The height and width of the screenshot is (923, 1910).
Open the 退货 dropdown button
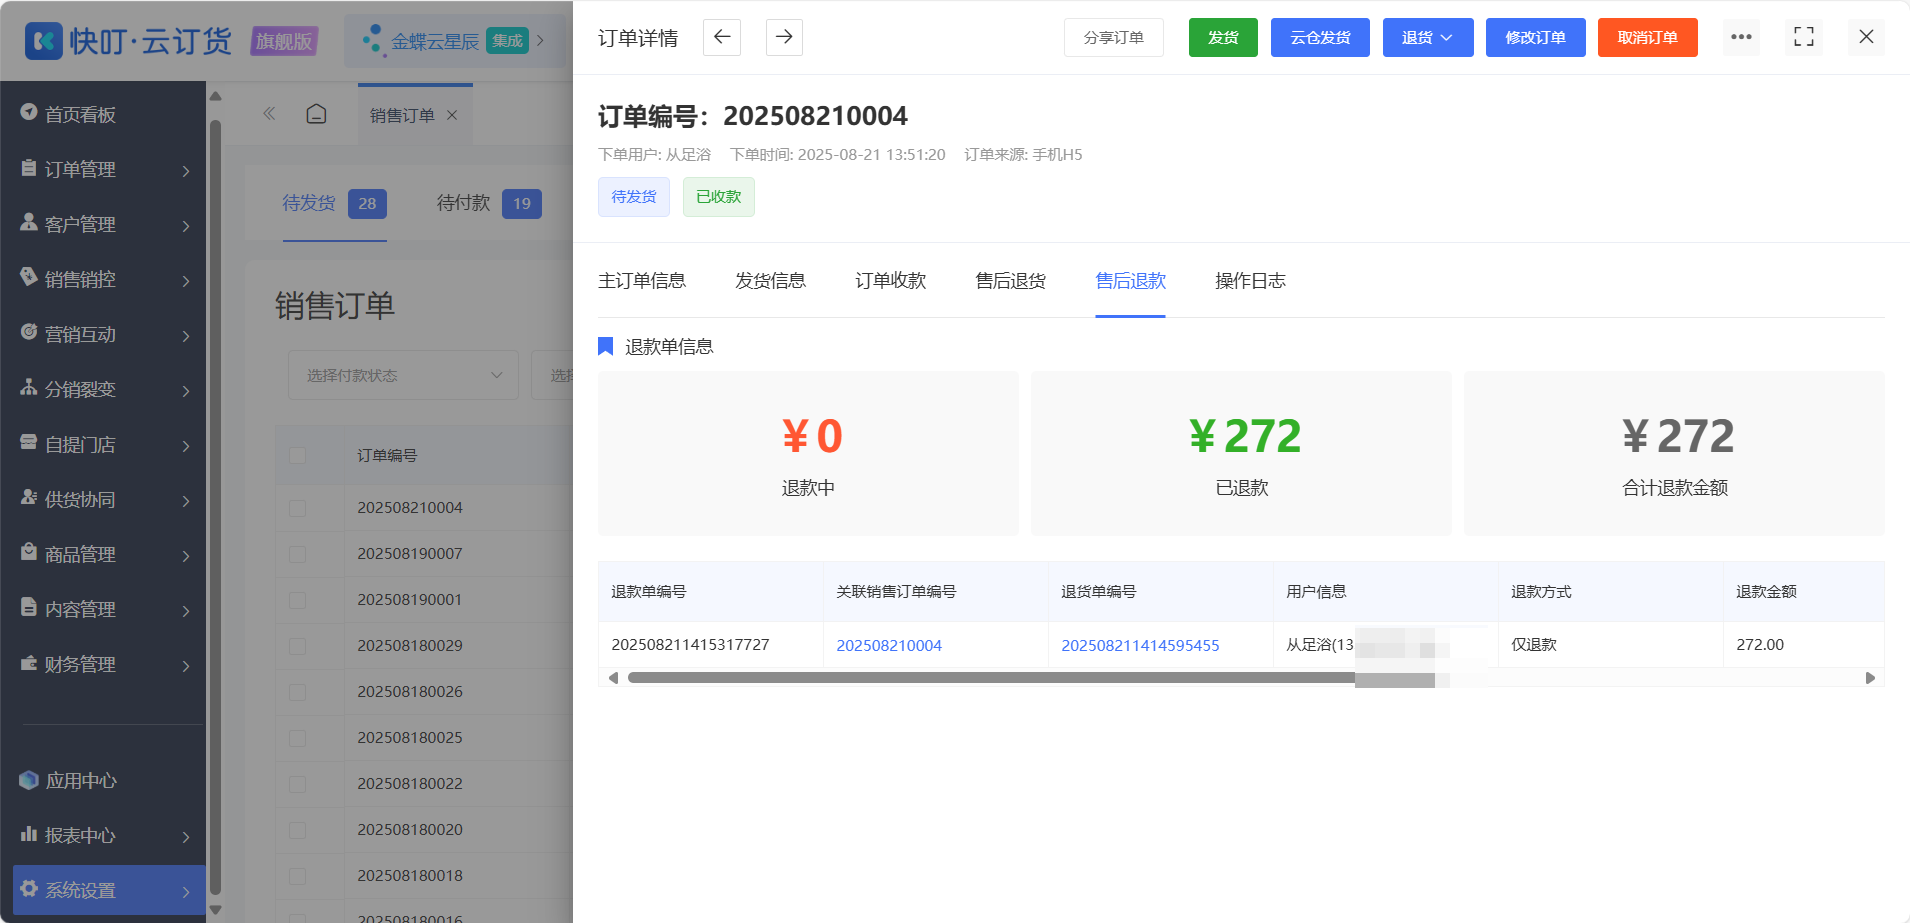tap(1428, 37)
